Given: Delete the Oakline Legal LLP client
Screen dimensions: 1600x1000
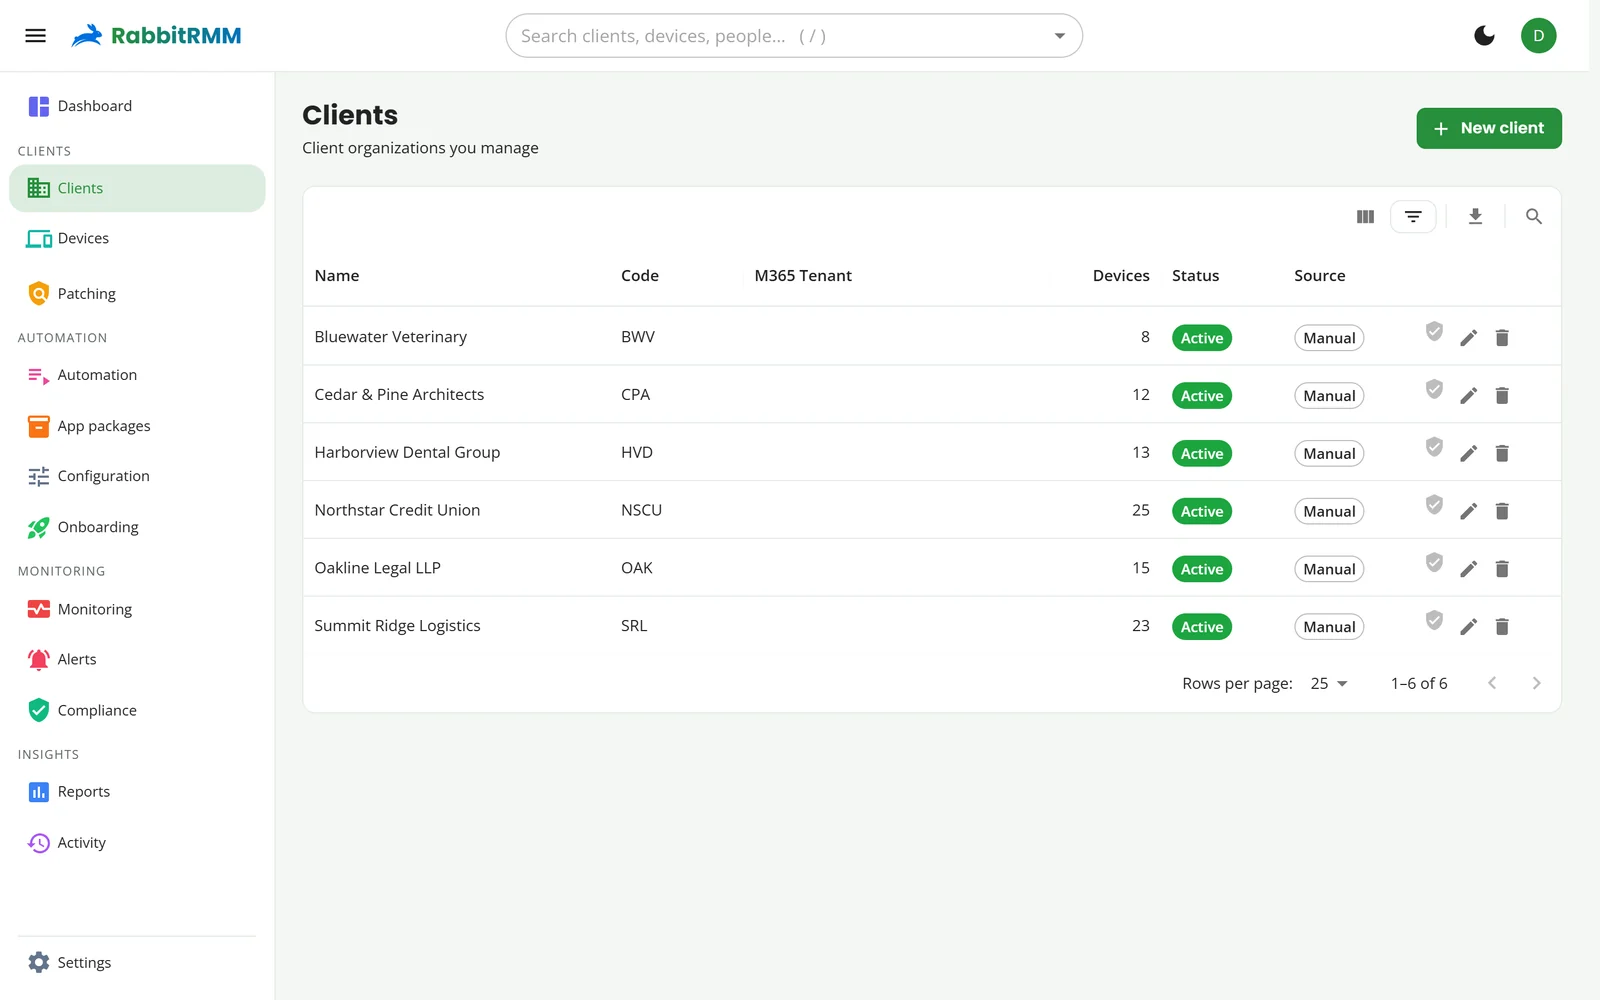Looking at the screenshot, I should point(1501,569).
